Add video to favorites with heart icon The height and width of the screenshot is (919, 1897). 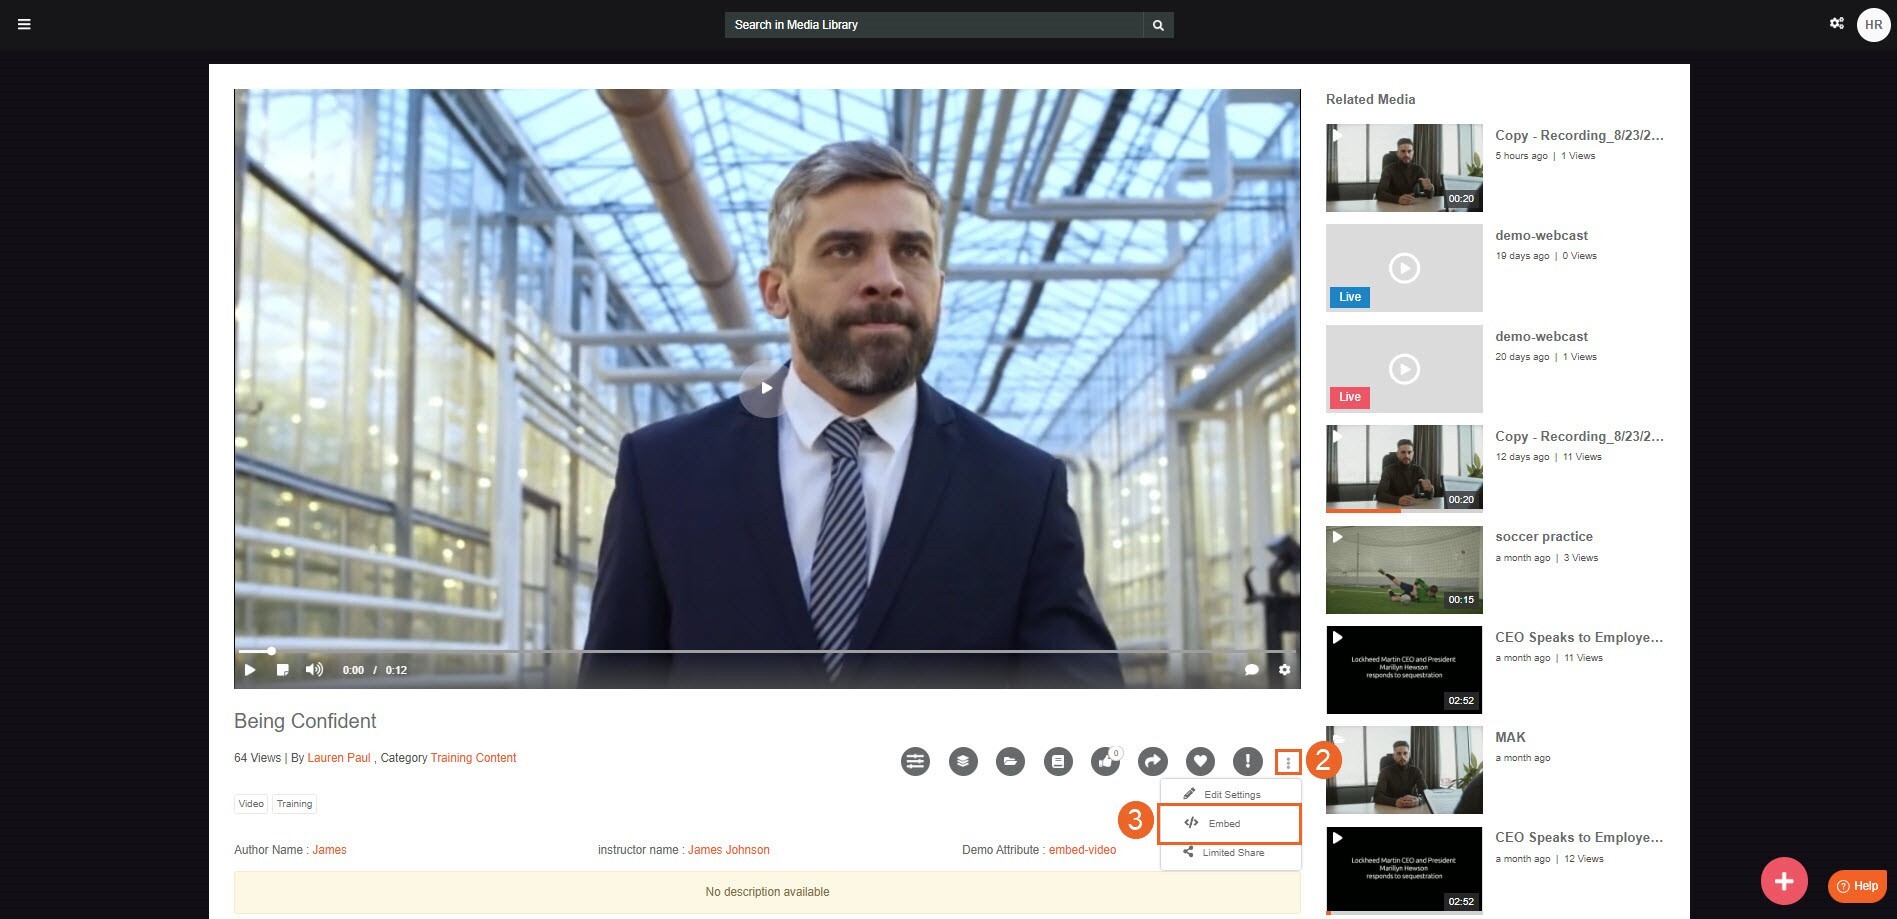[1200, 762]
